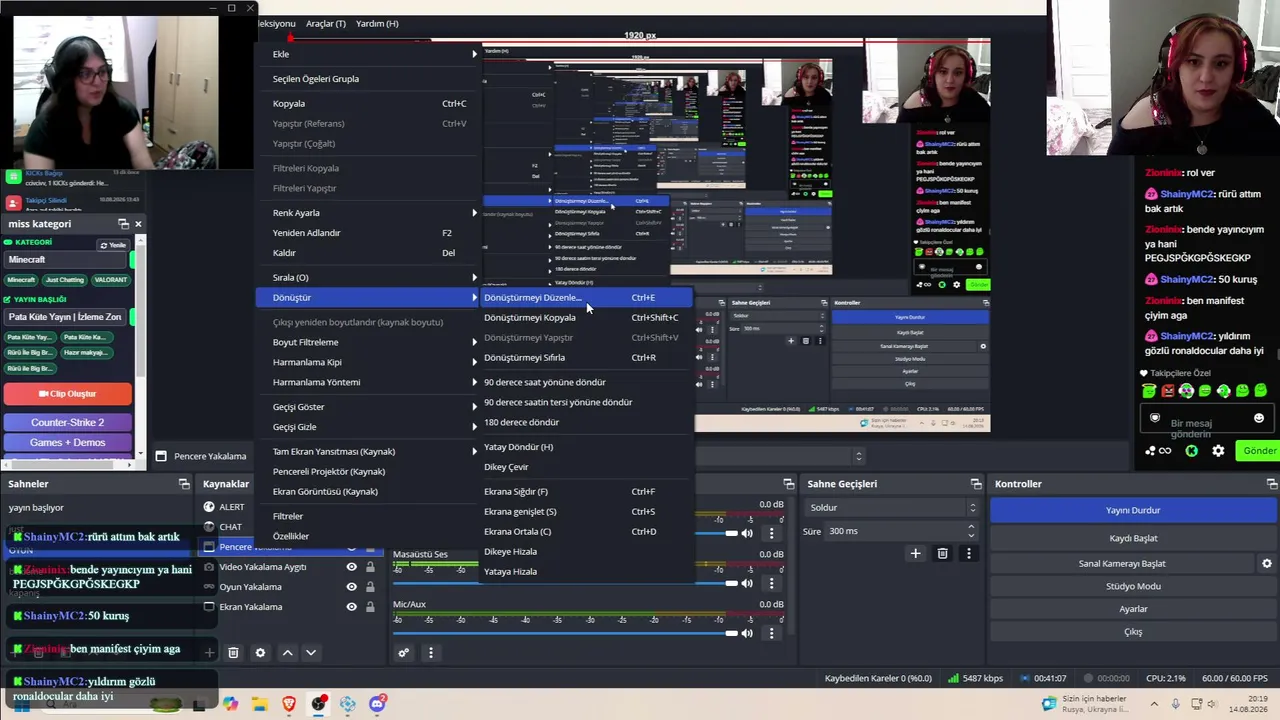Select the ALERT source in Kaynaklar
Screen dimensions: 1280x720
point(231,507)
